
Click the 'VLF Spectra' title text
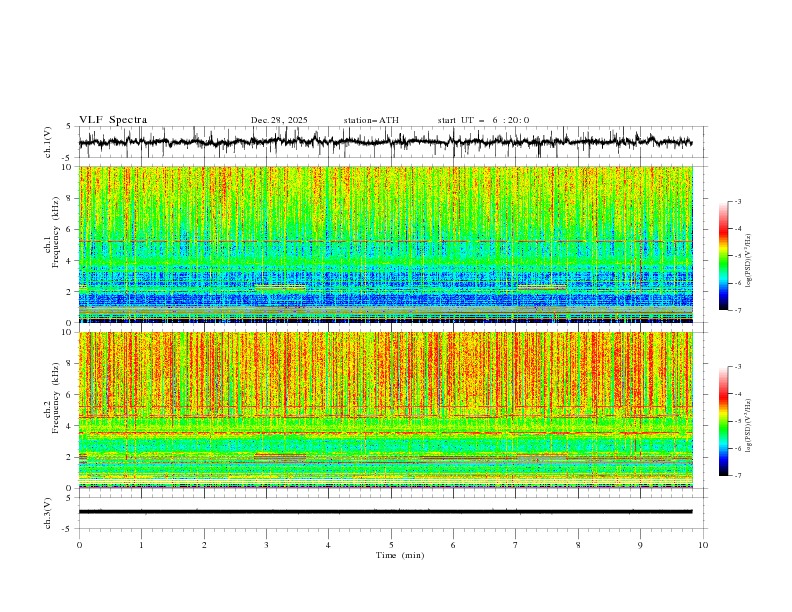[113, 120]
